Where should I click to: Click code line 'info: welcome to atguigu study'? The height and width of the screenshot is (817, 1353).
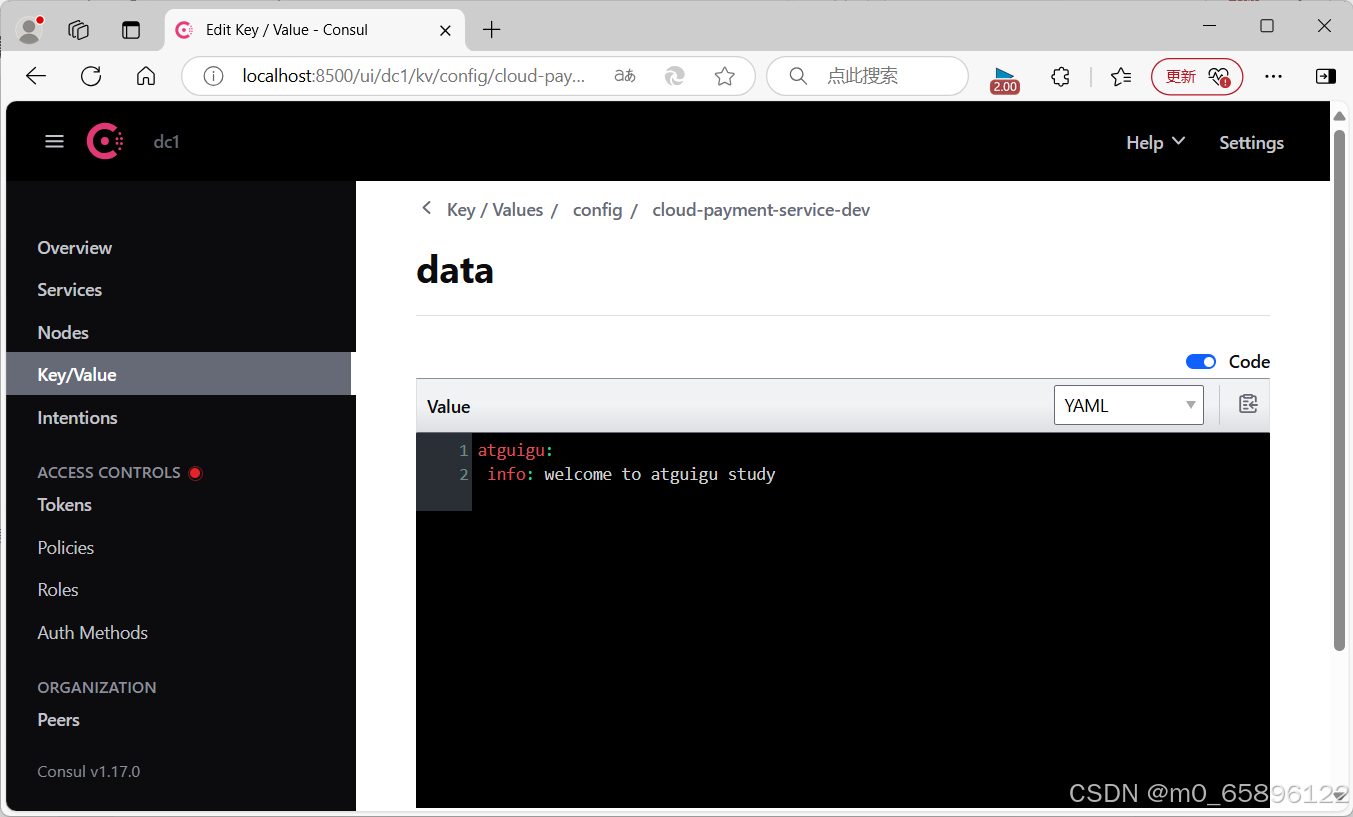pyautogui.click(x=631, y=474)
